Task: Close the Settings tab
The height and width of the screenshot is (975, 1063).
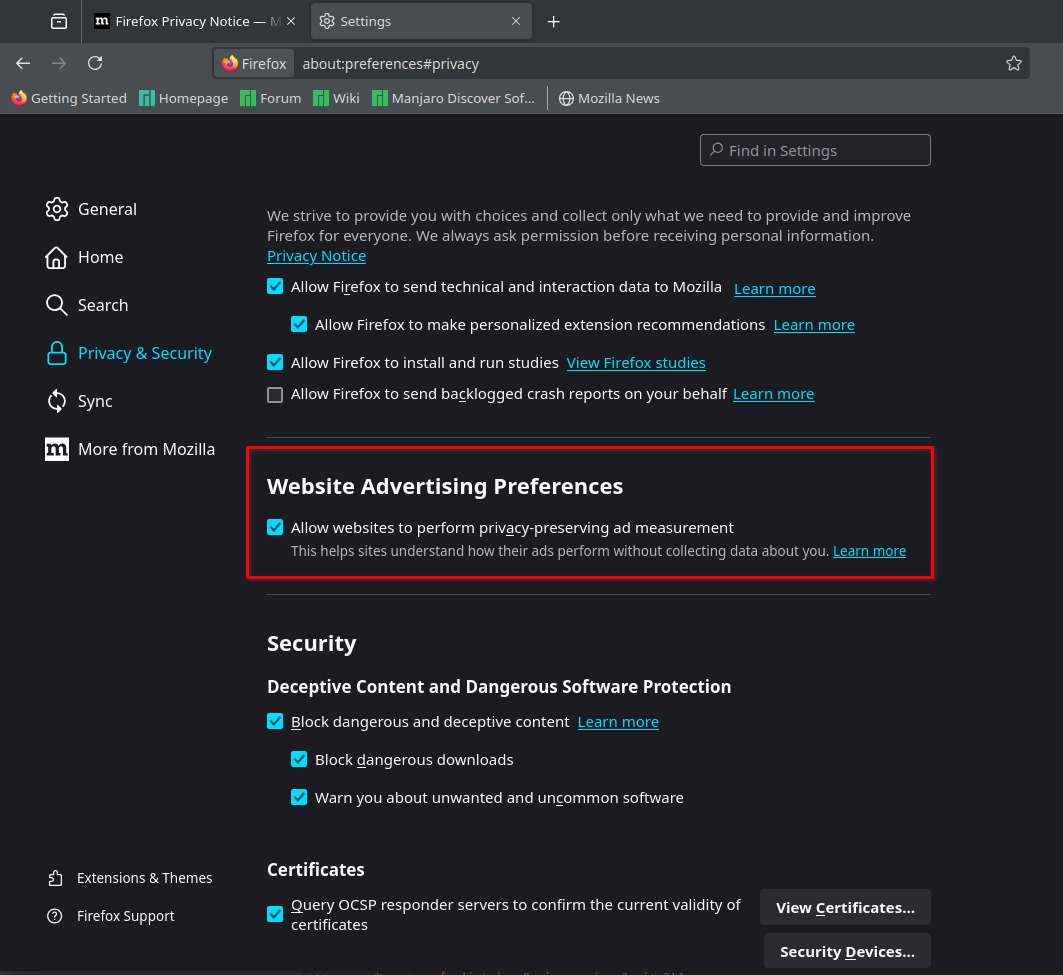Action: pos(516,21)
